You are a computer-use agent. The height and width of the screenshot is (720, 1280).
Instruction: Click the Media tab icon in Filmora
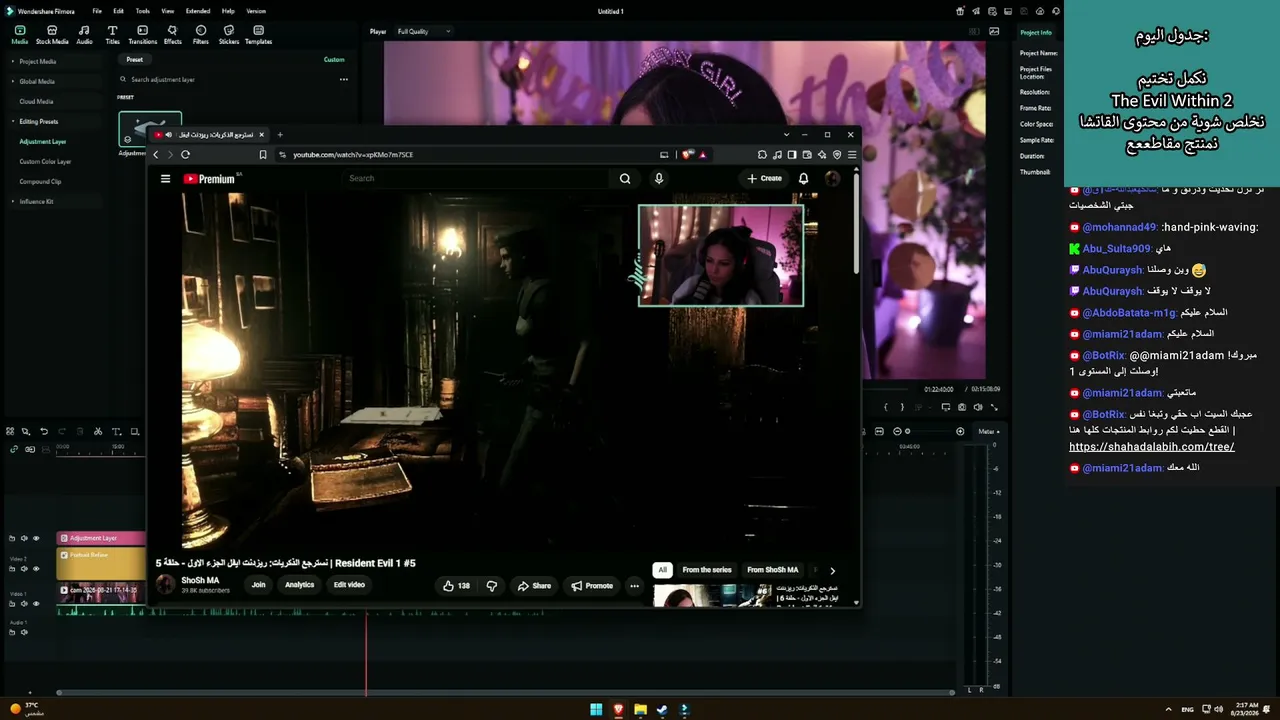pyautogui.click(x=20, y=35)
